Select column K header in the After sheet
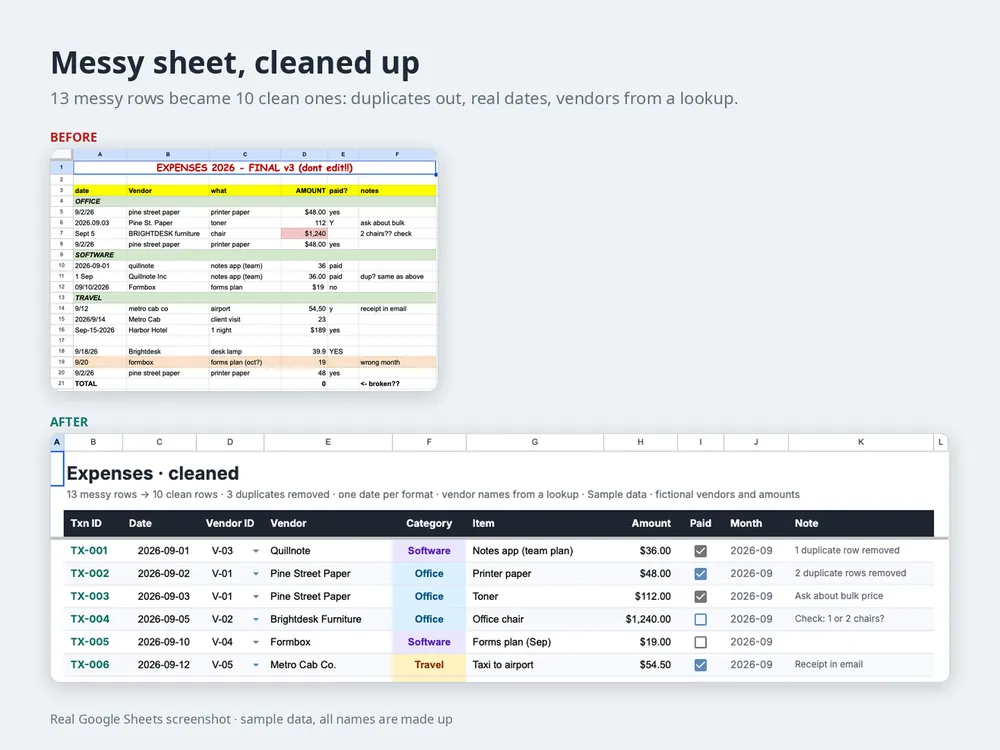Image resolution: width=1000 pixels, height=750 pixels. 861,442
